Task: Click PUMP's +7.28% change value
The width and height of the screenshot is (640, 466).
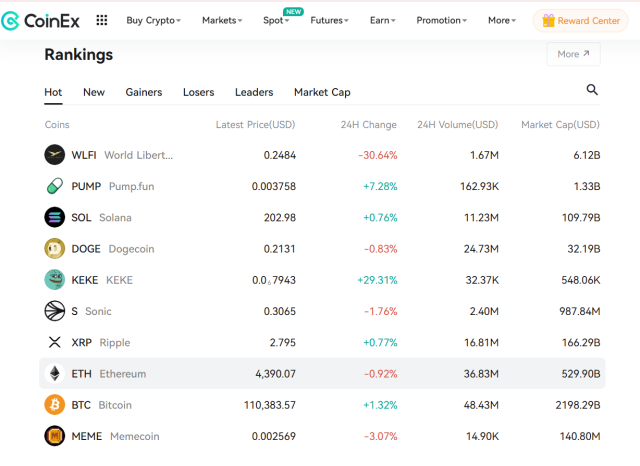Action: pos(380,186)
